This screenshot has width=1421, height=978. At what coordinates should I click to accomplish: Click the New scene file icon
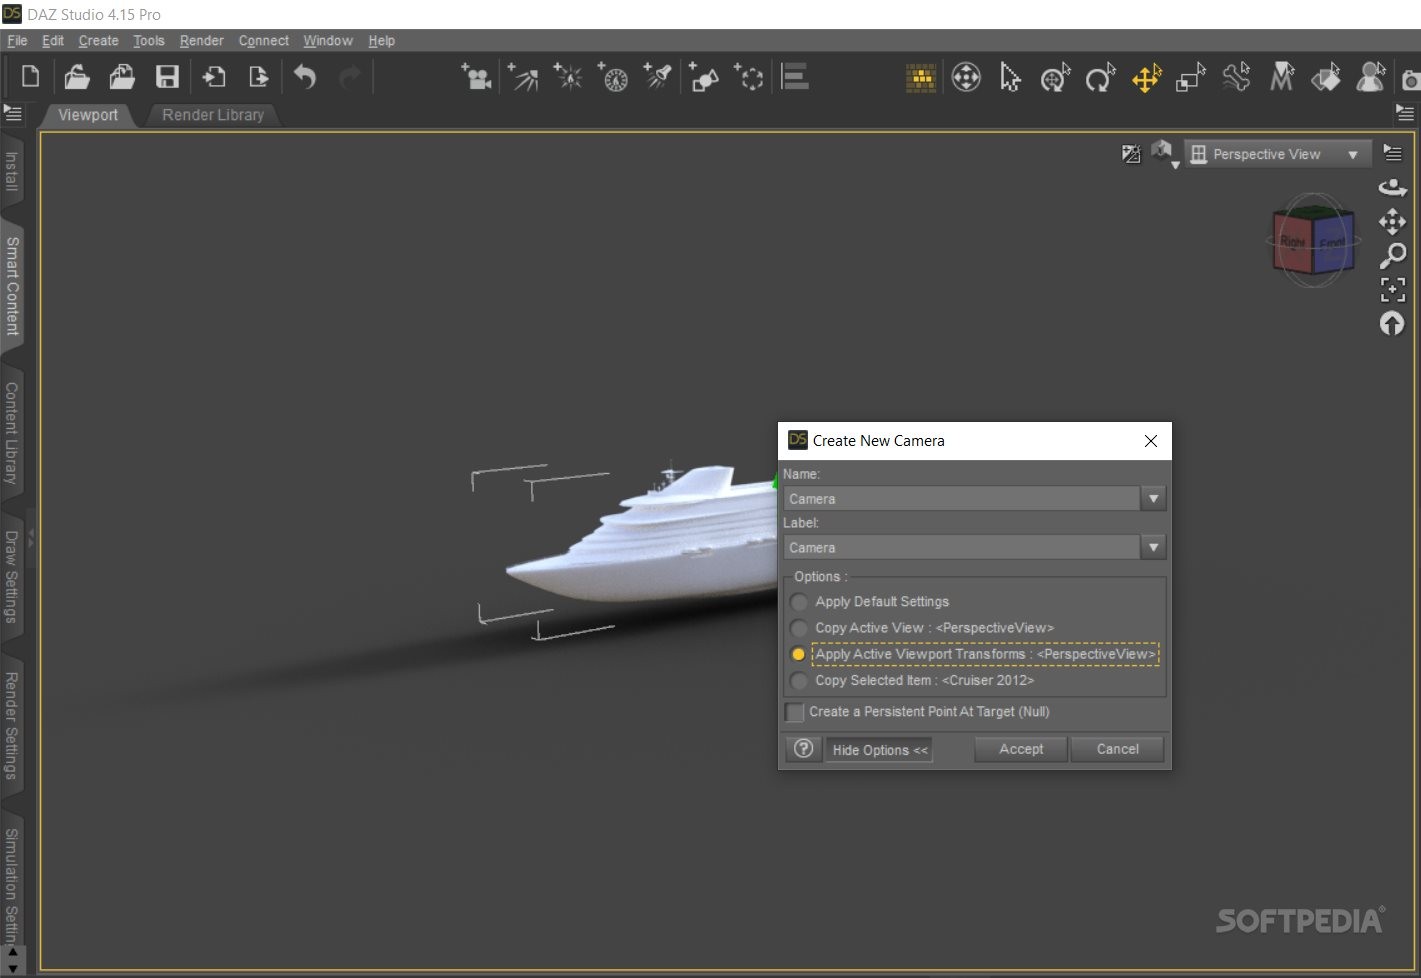coord(30,77)
